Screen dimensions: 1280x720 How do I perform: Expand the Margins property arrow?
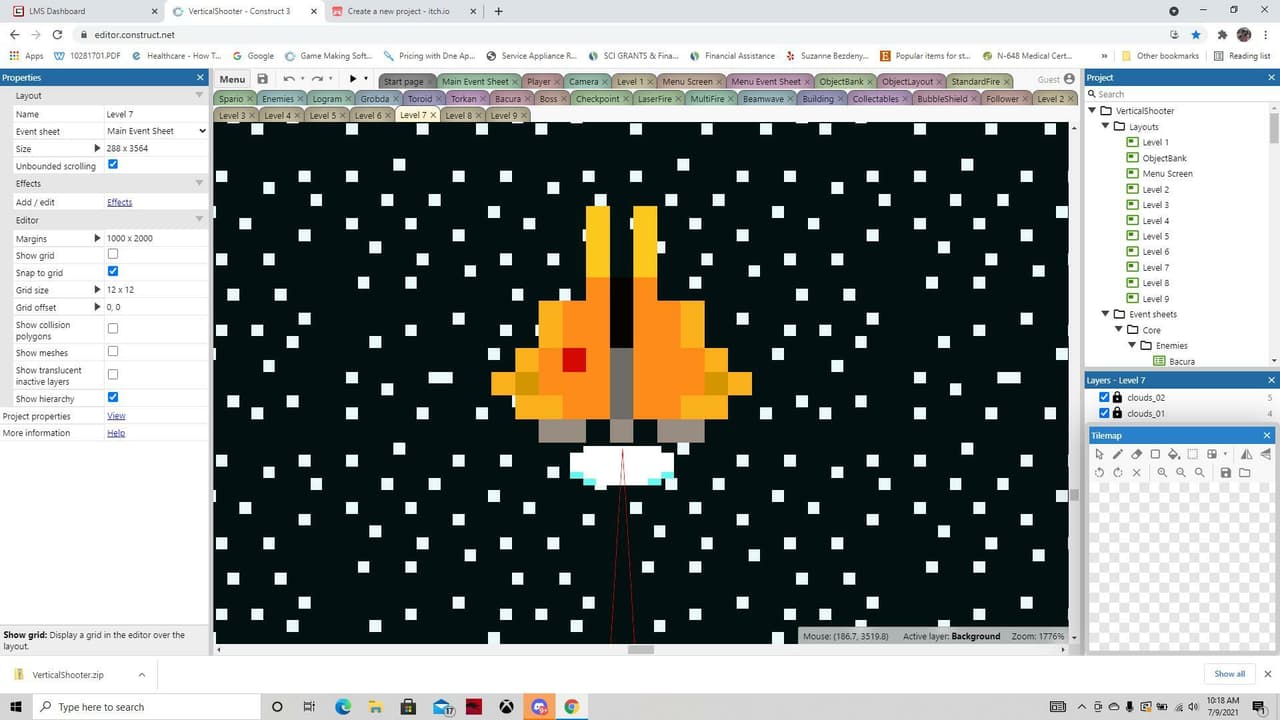coord(97,239)
